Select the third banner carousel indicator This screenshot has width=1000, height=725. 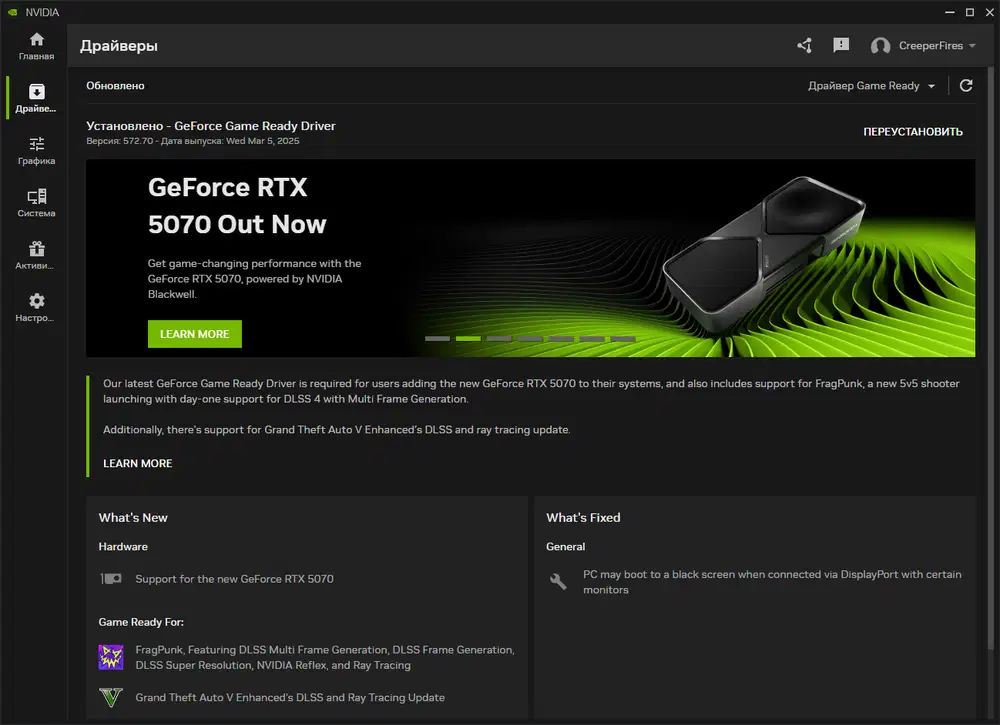tap(499, 339)
